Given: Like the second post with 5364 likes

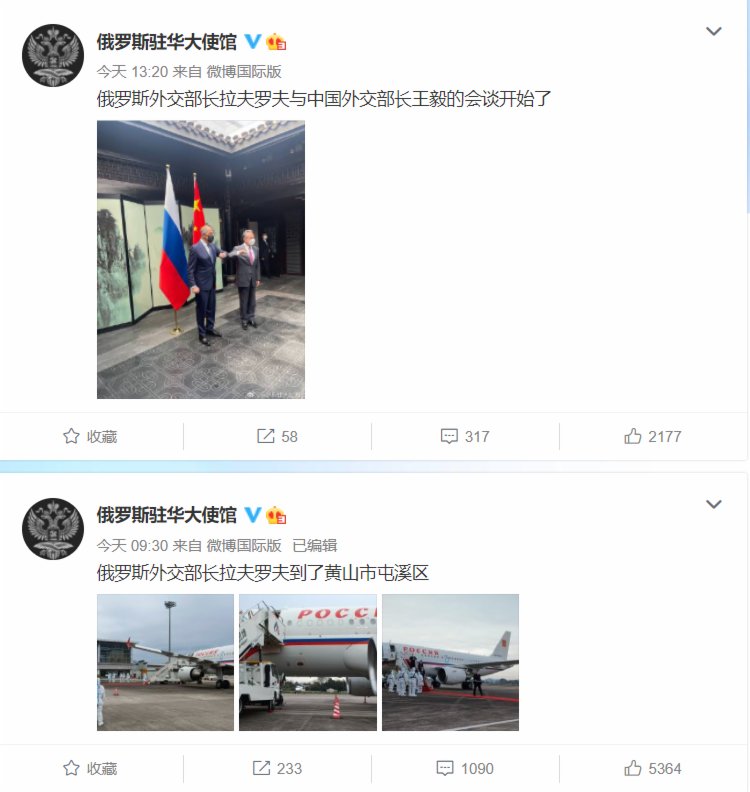Looking at the screenshot, I should [x=653, y=768].
